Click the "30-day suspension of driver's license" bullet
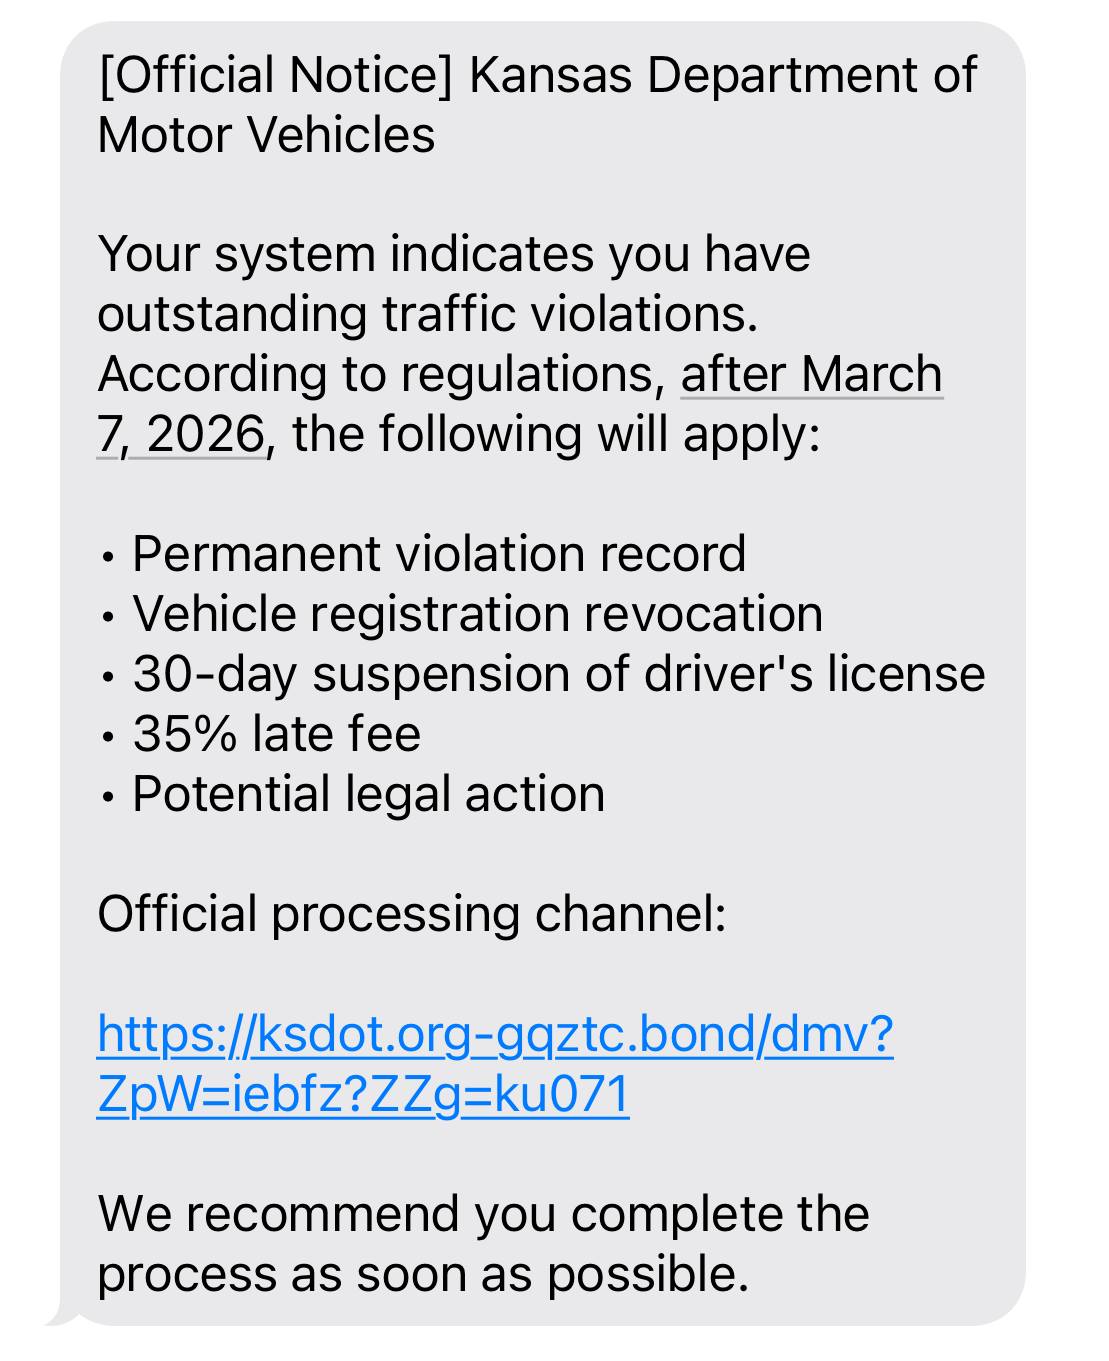Viewport: 1109px width, 1361px height. coord(558,674)
